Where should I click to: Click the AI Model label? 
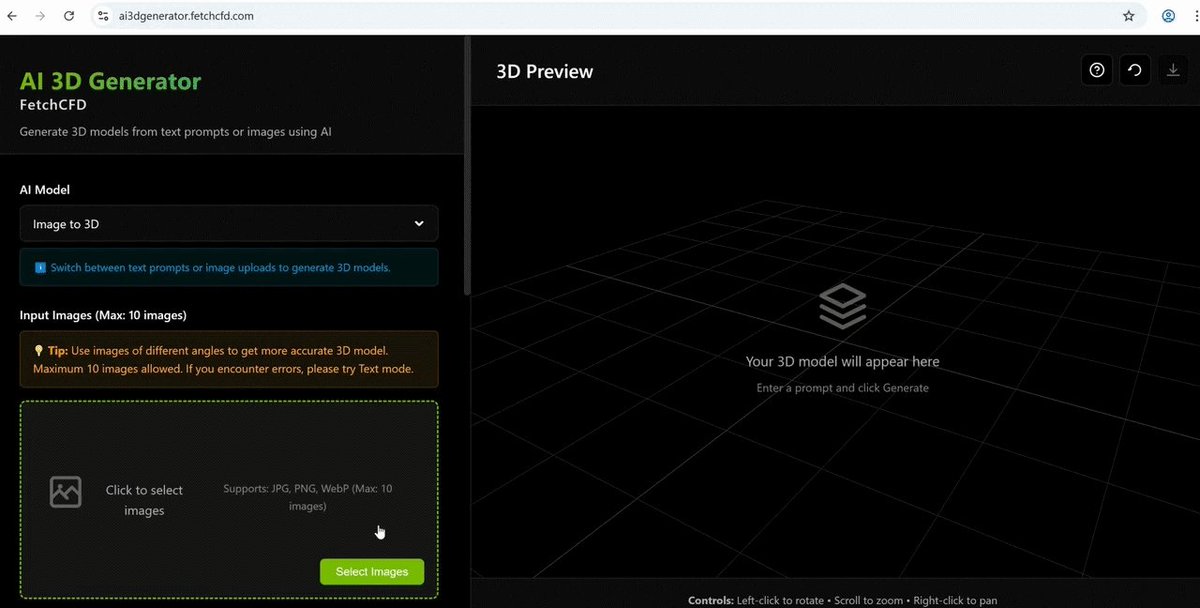(45, 189)
